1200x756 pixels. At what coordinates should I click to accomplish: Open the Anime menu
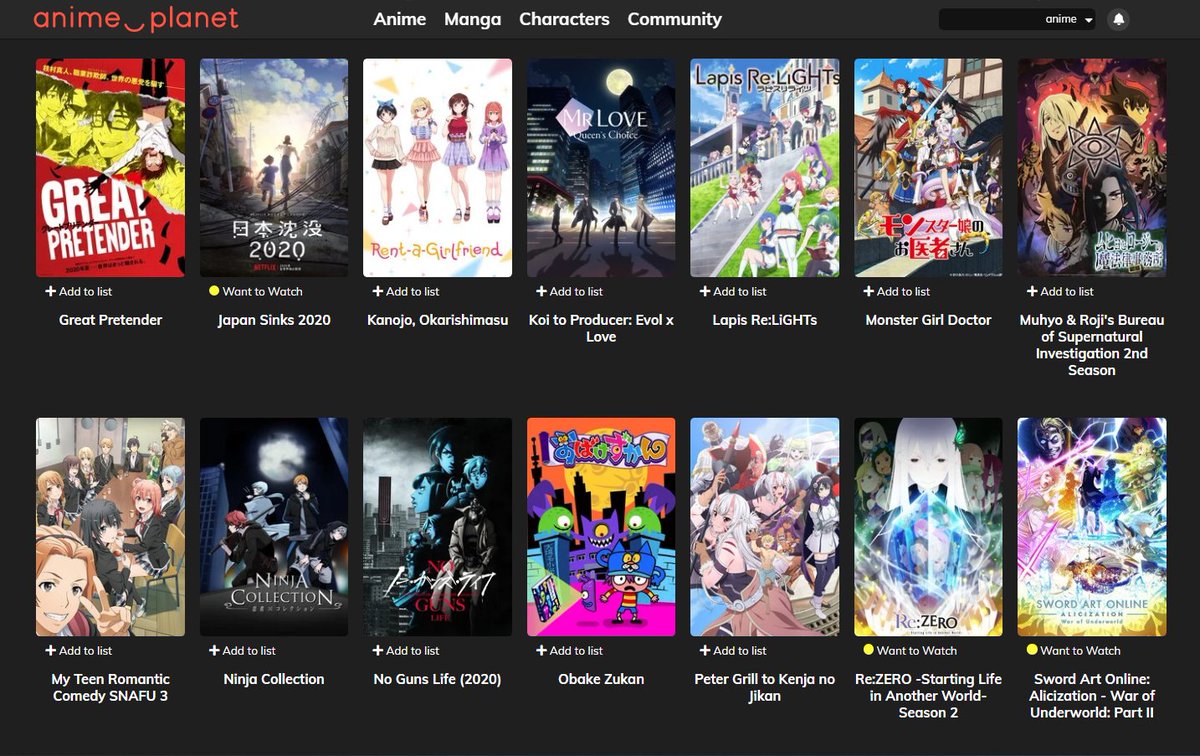(400, 19)
